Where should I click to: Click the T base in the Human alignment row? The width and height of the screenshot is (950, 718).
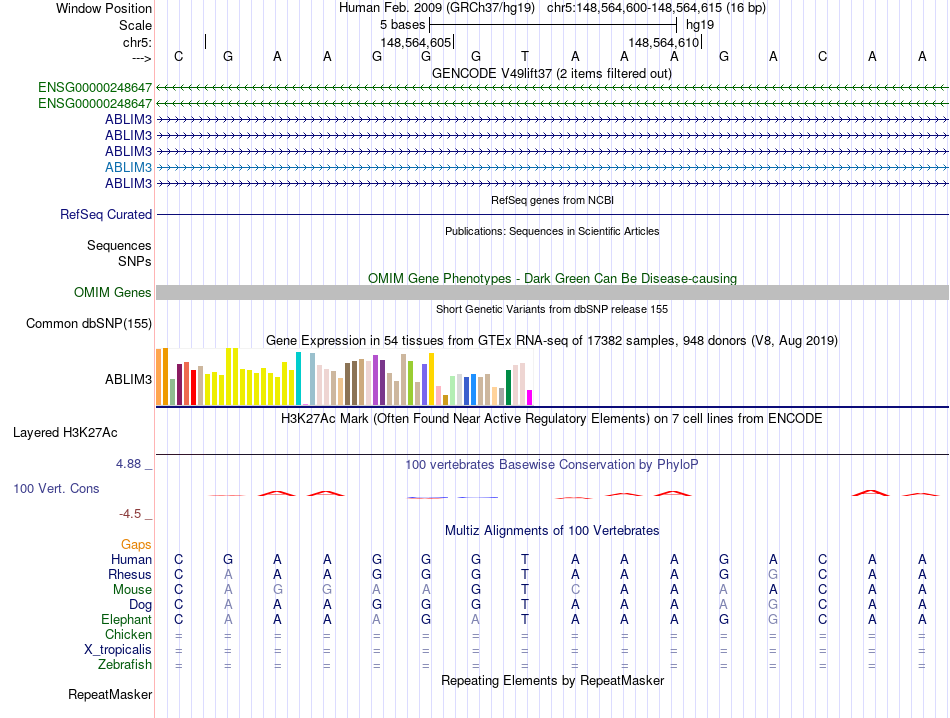(525, 559)
